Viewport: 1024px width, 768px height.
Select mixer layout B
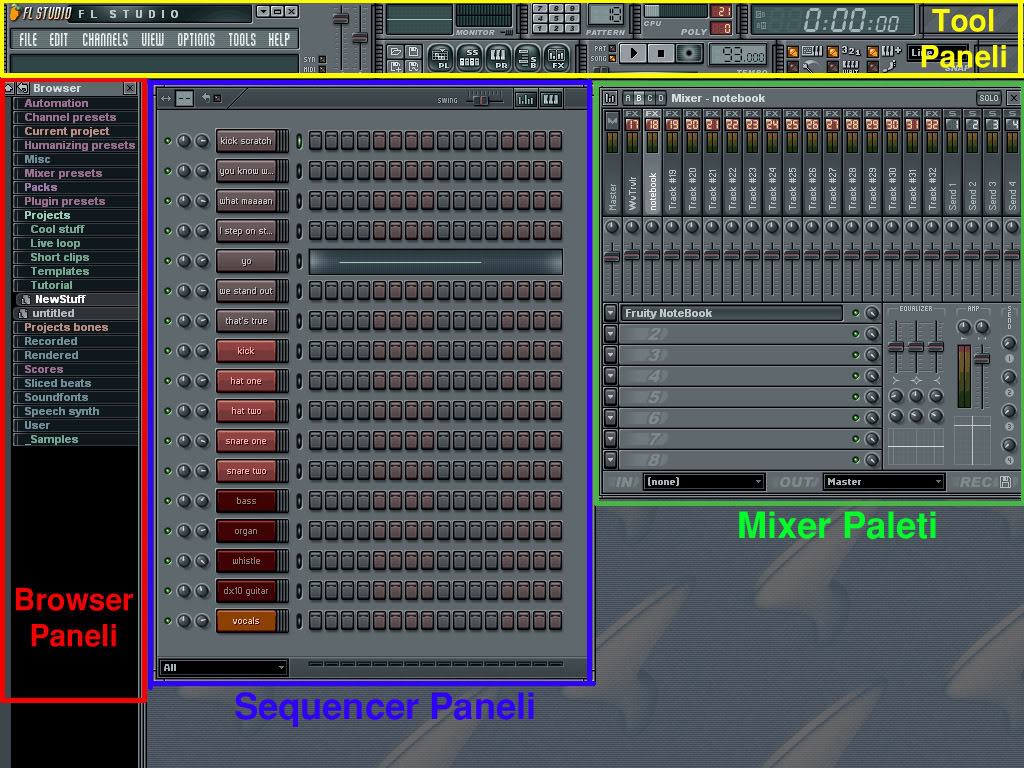click(x=639, y=98)
